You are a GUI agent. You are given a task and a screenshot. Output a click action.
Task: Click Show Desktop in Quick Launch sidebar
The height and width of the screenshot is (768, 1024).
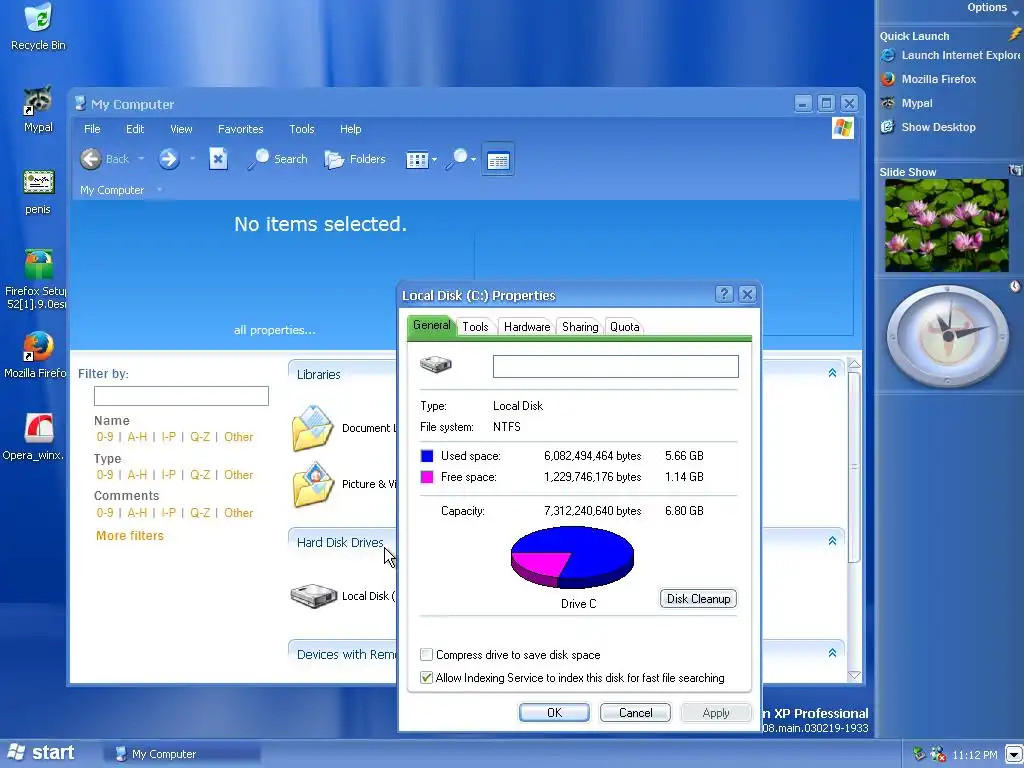[928, 127]
